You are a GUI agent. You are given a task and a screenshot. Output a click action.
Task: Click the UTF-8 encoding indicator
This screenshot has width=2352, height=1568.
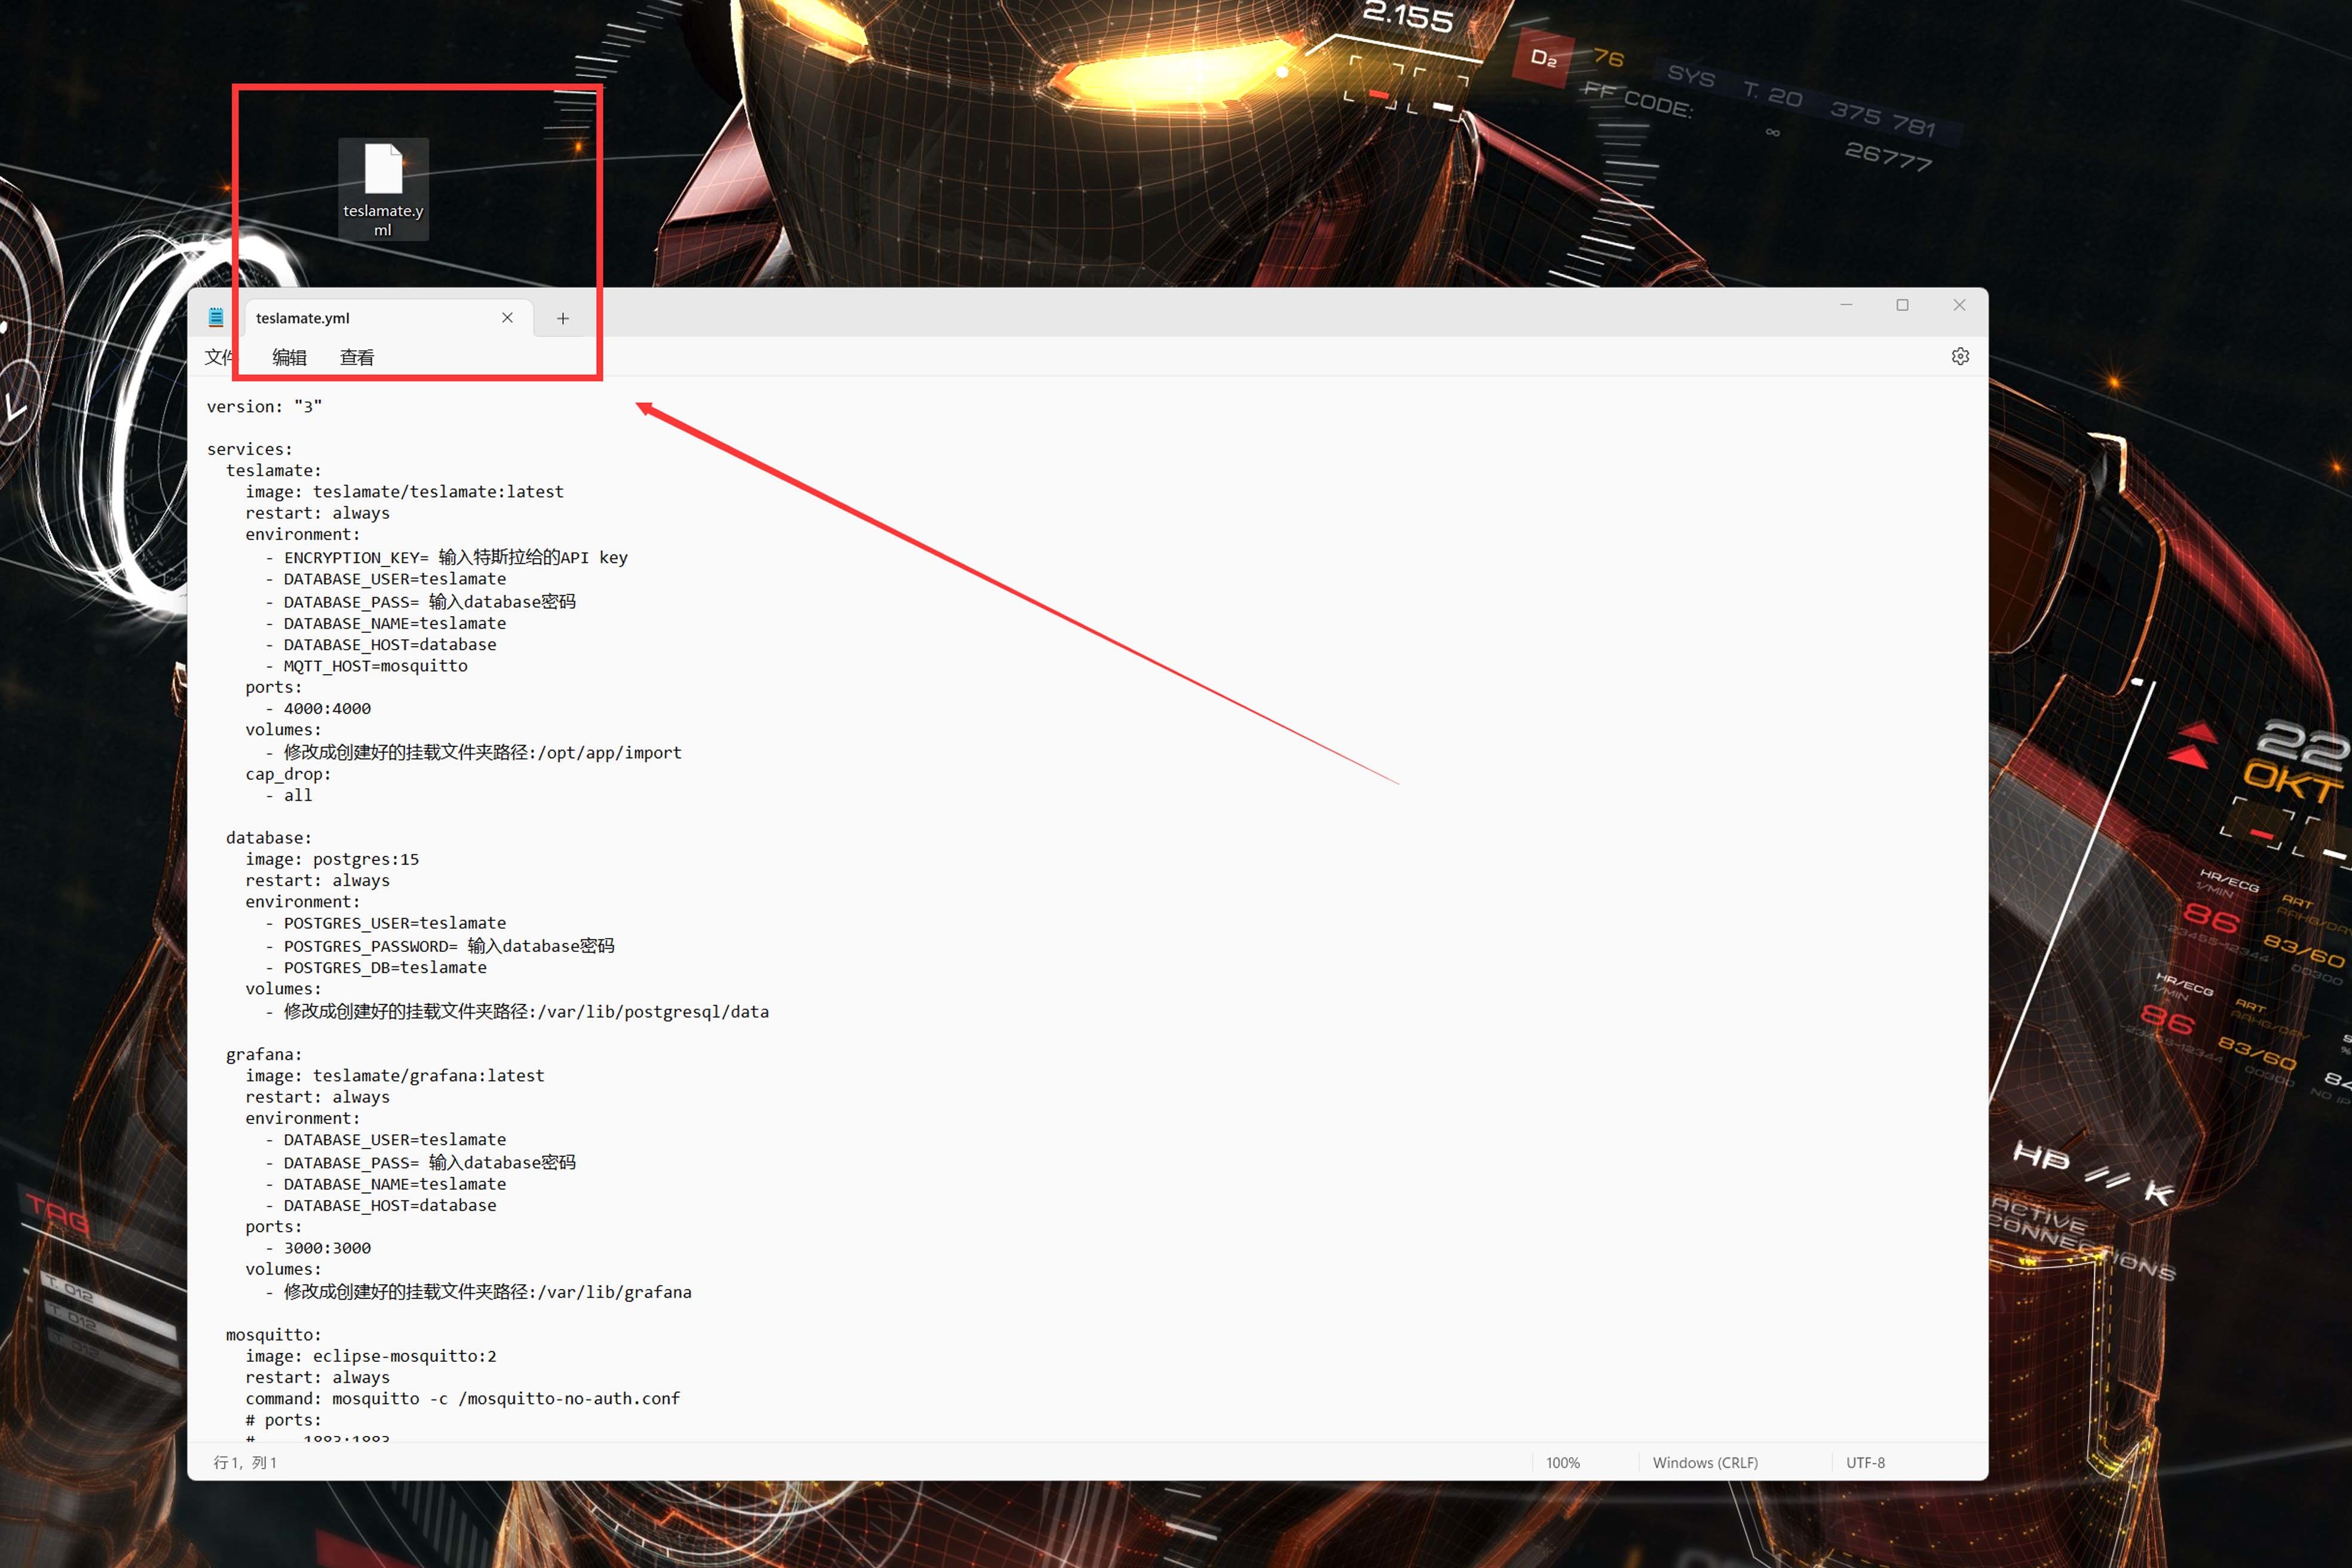click(1864, 1462)
